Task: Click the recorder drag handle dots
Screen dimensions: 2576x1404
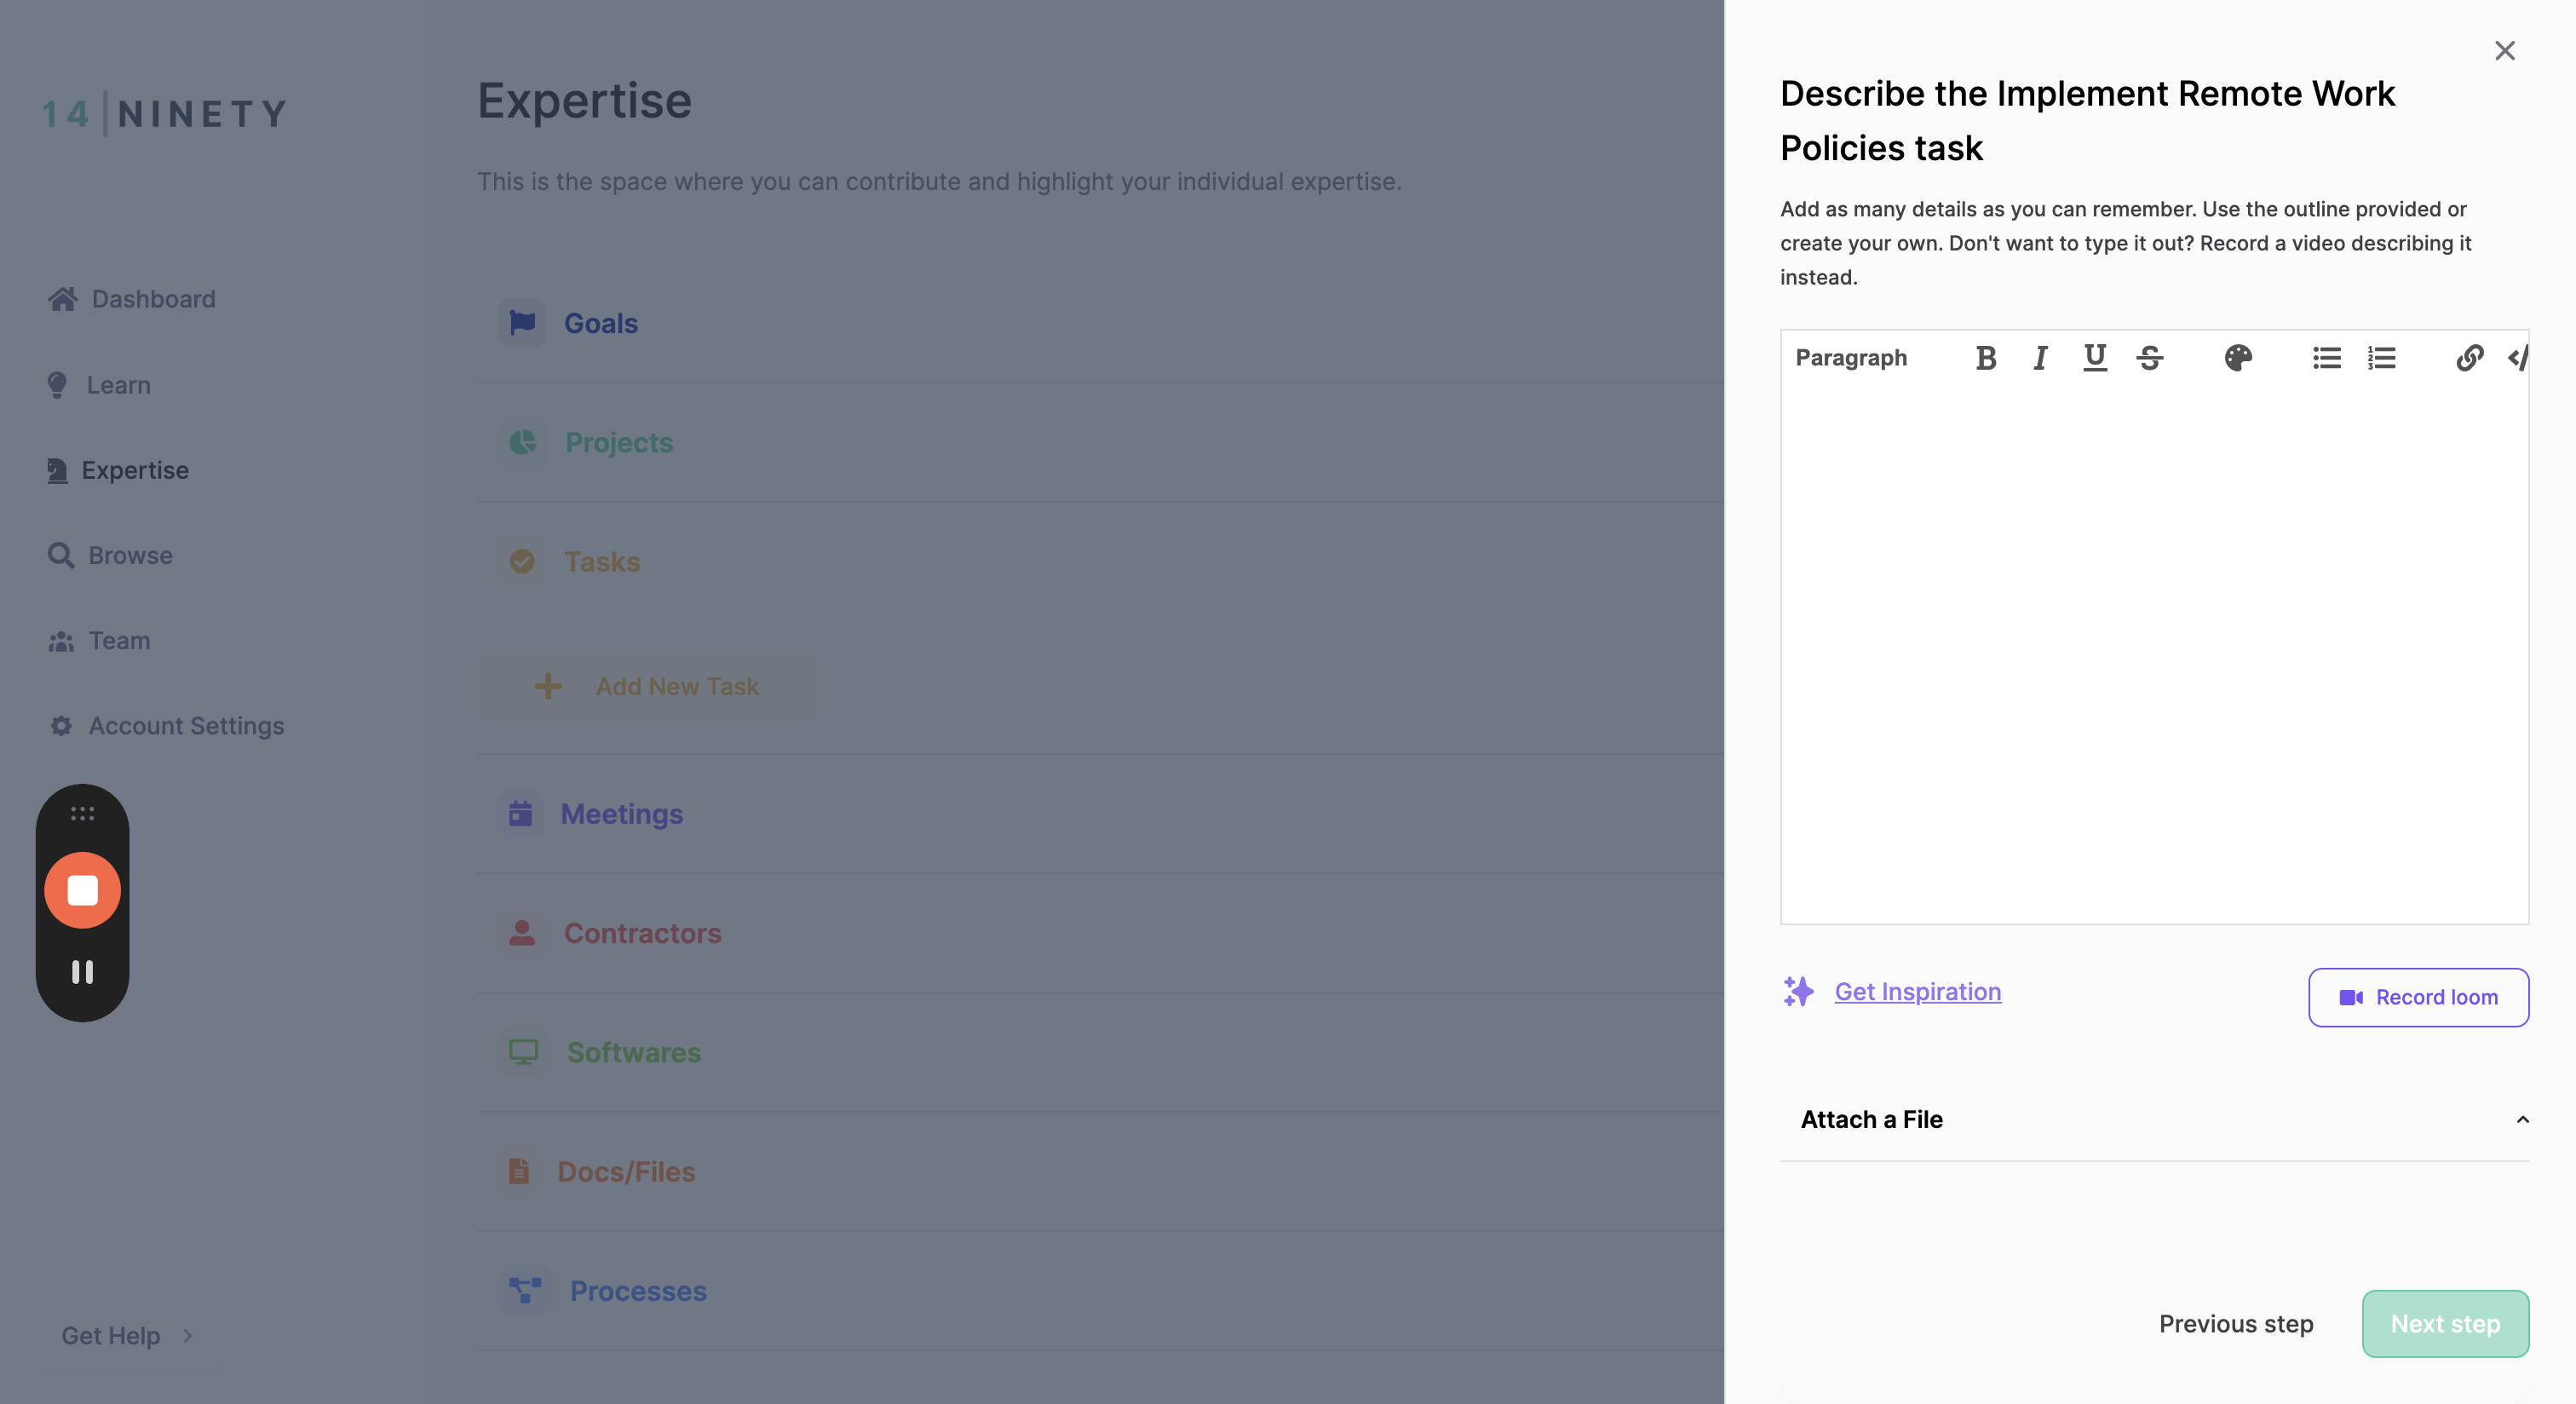Action: [82, 813]
